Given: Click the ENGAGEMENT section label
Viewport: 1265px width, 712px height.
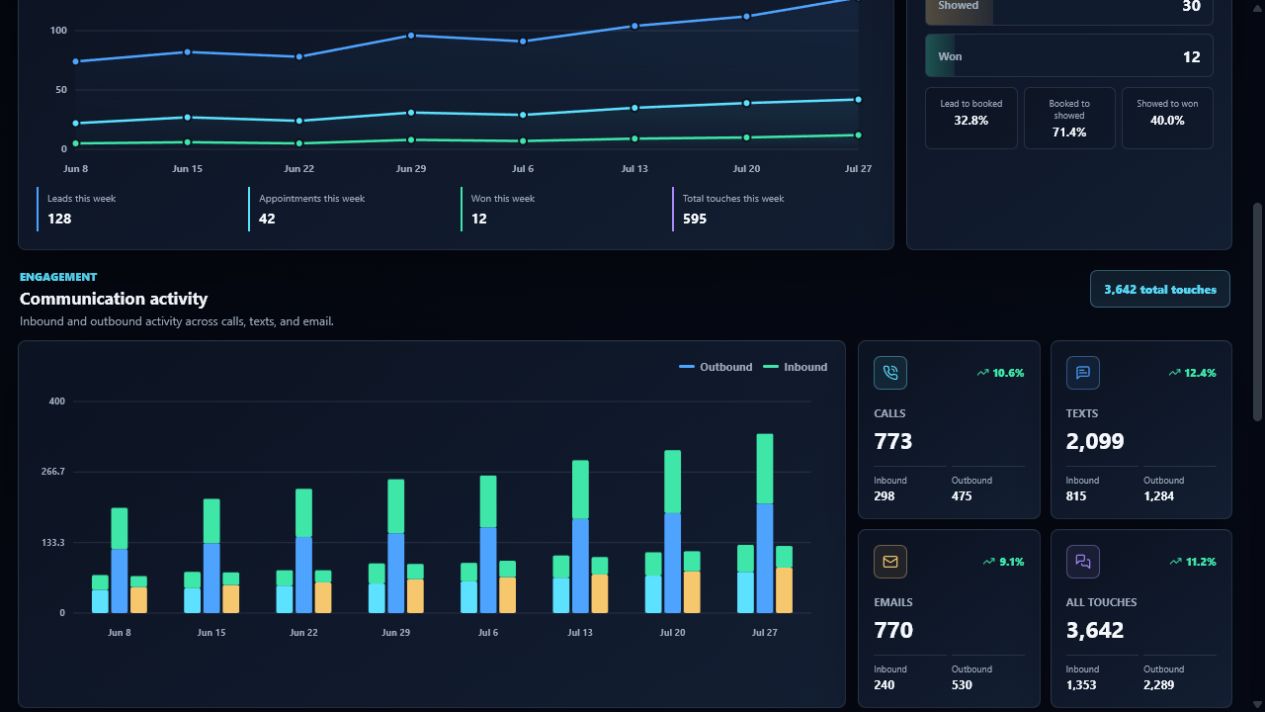Looking at the screenshot, I should pyautogui.click(x=58, y=277).
